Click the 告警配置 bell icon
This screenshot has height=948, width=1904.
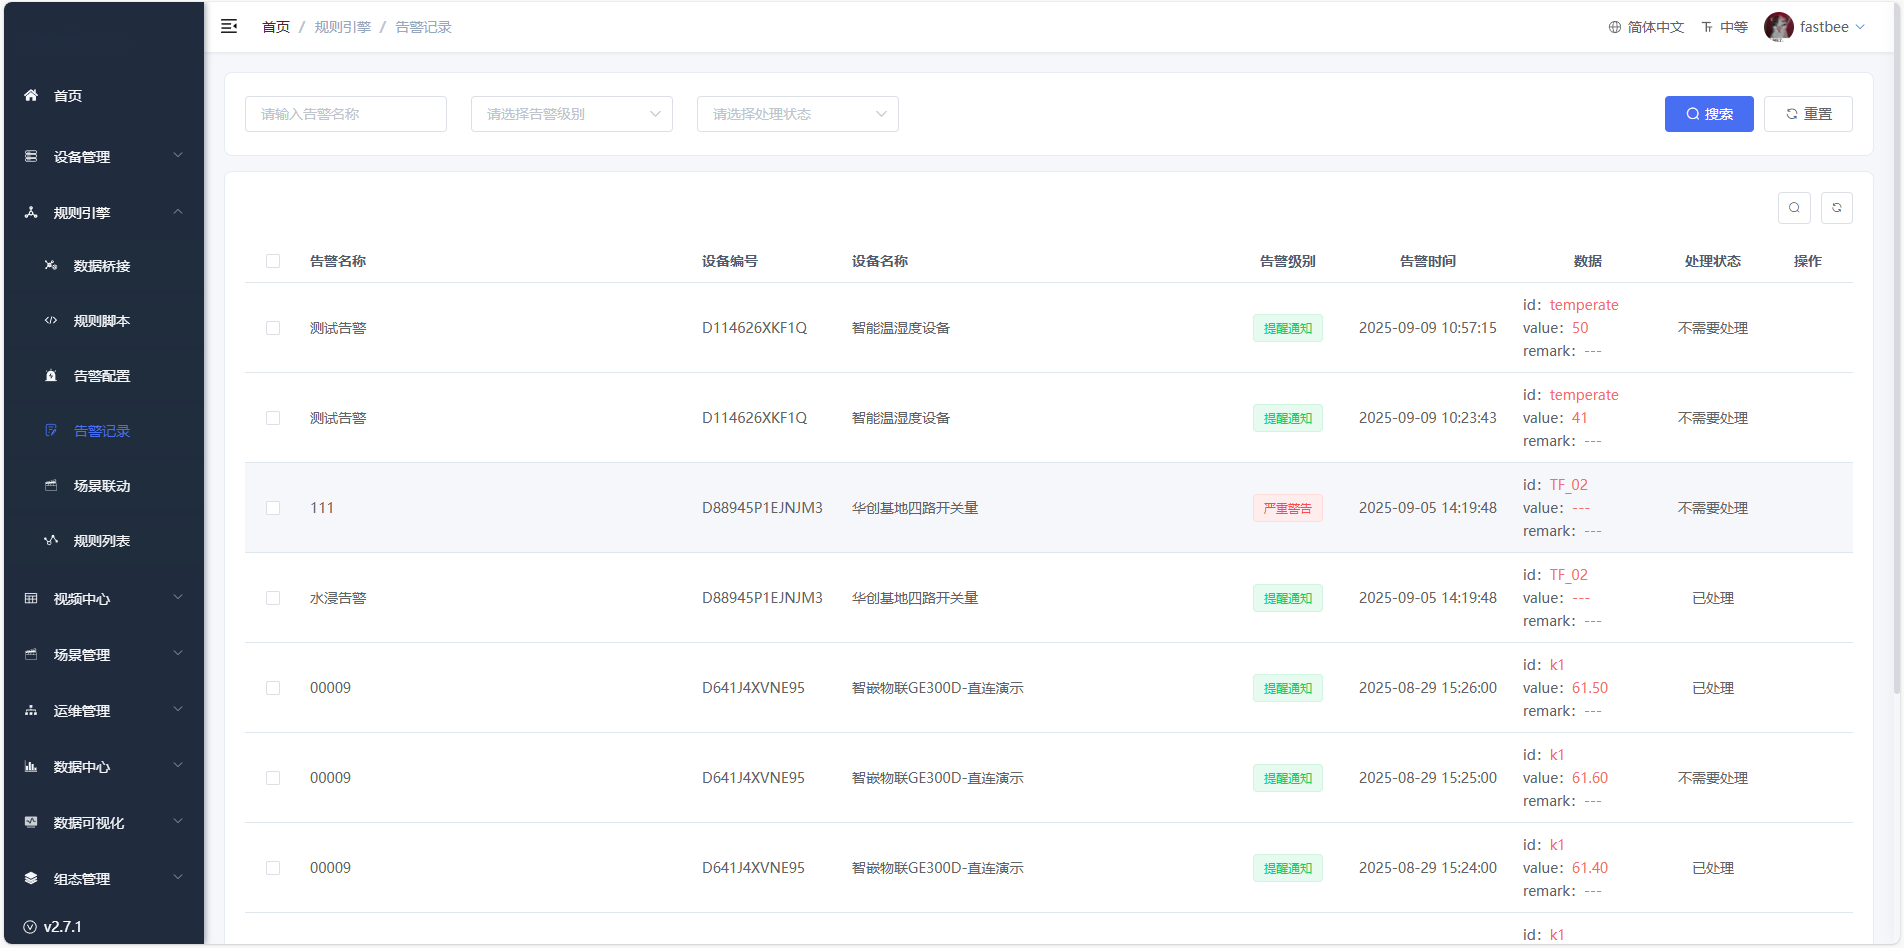pyautogui.click(x=51, y=376)
